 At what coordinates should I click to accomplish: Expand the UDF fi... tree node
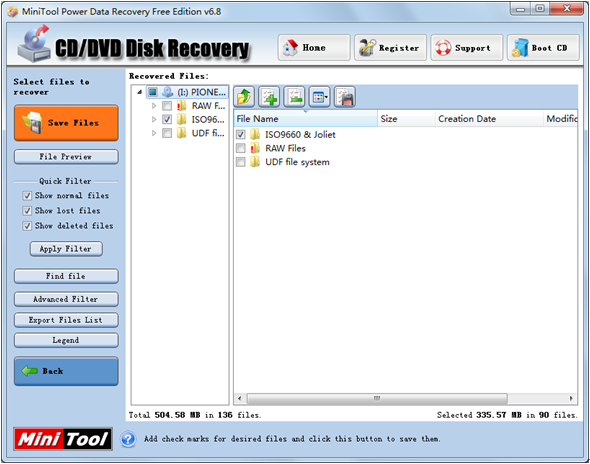[x=154, y=133]
